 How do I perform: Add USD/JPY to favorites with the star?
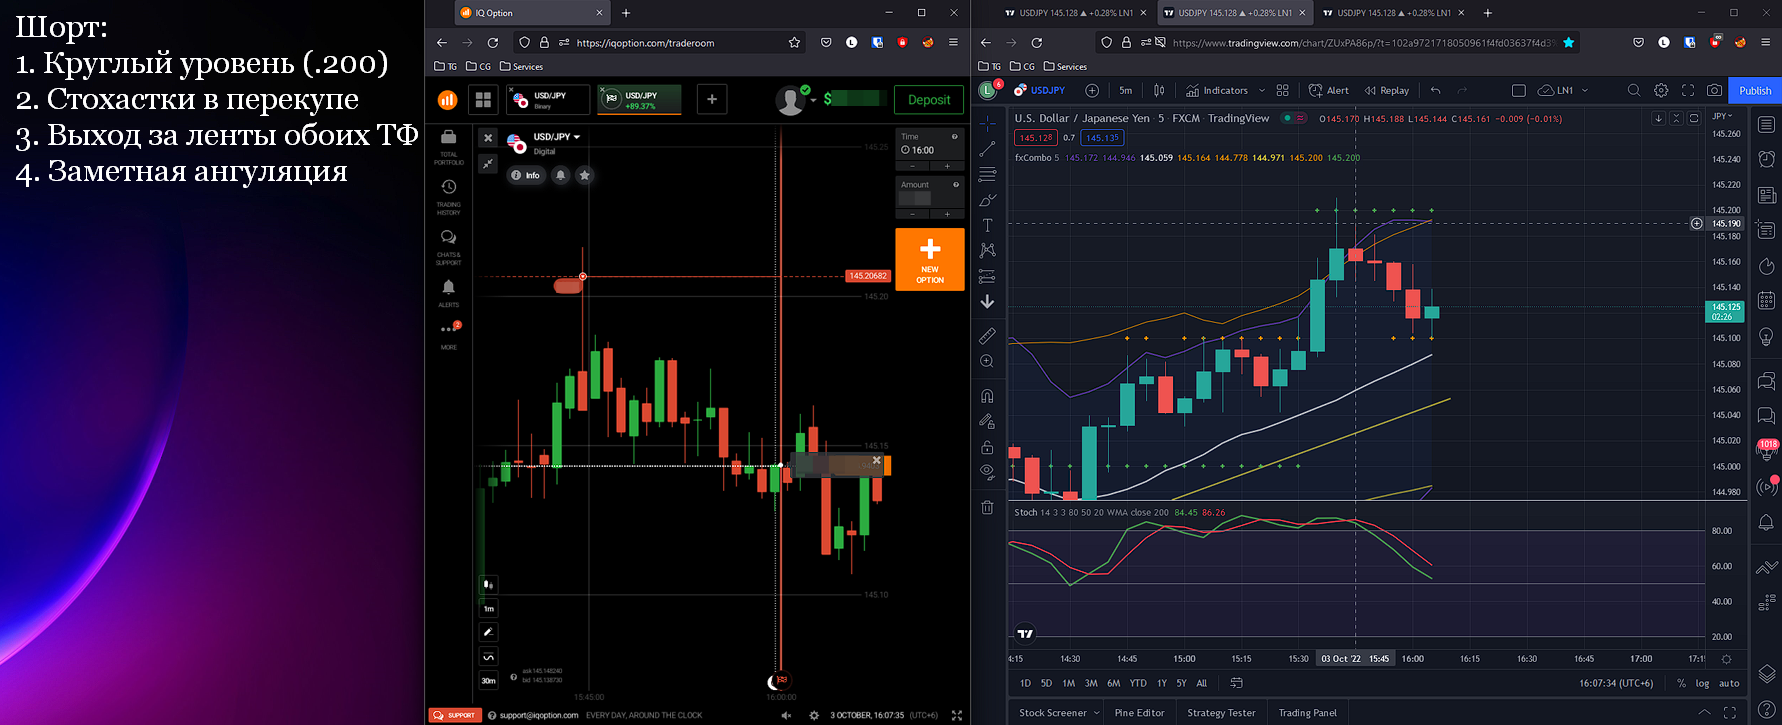[x=585, y=175]
